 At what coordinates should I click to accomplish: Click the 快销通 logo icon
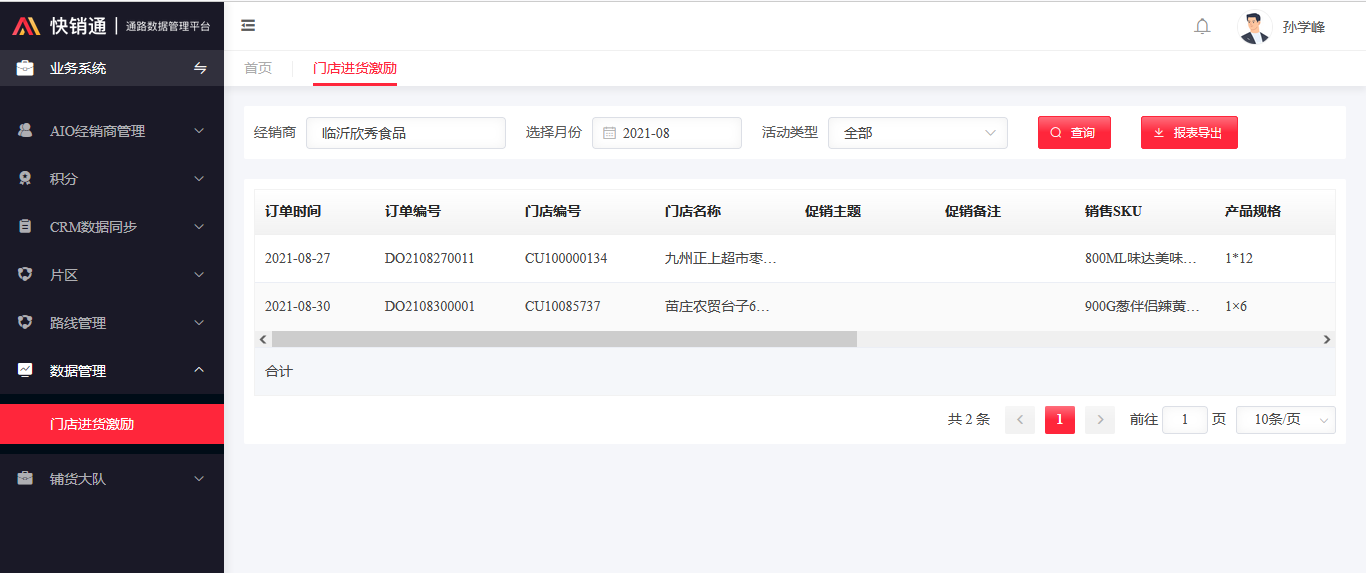tap(26, 26)
